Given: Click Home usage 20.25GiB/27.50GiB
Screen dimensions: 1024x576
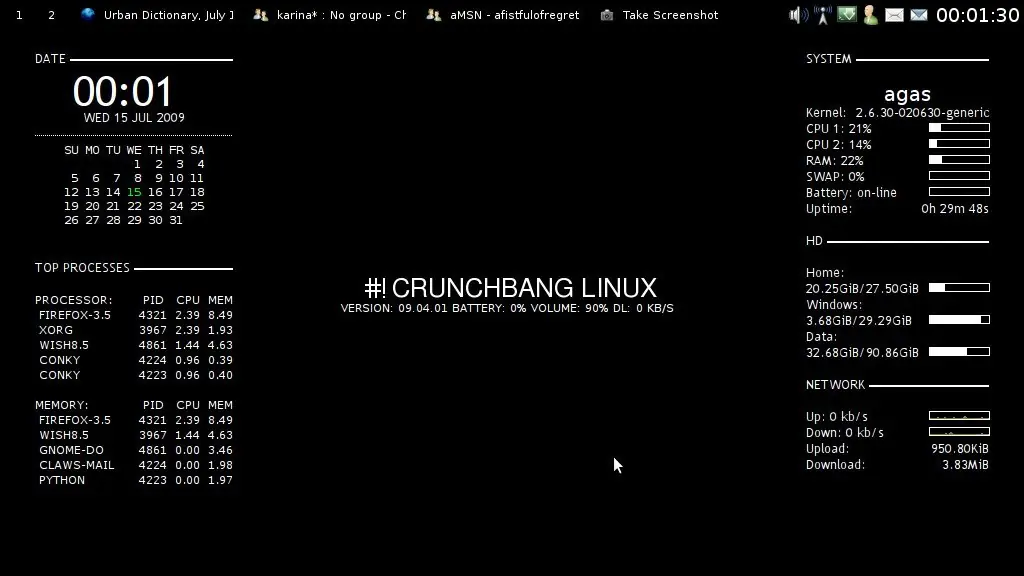Looking at the screenshot, I should pyautogui.click(x=862, y=289).
